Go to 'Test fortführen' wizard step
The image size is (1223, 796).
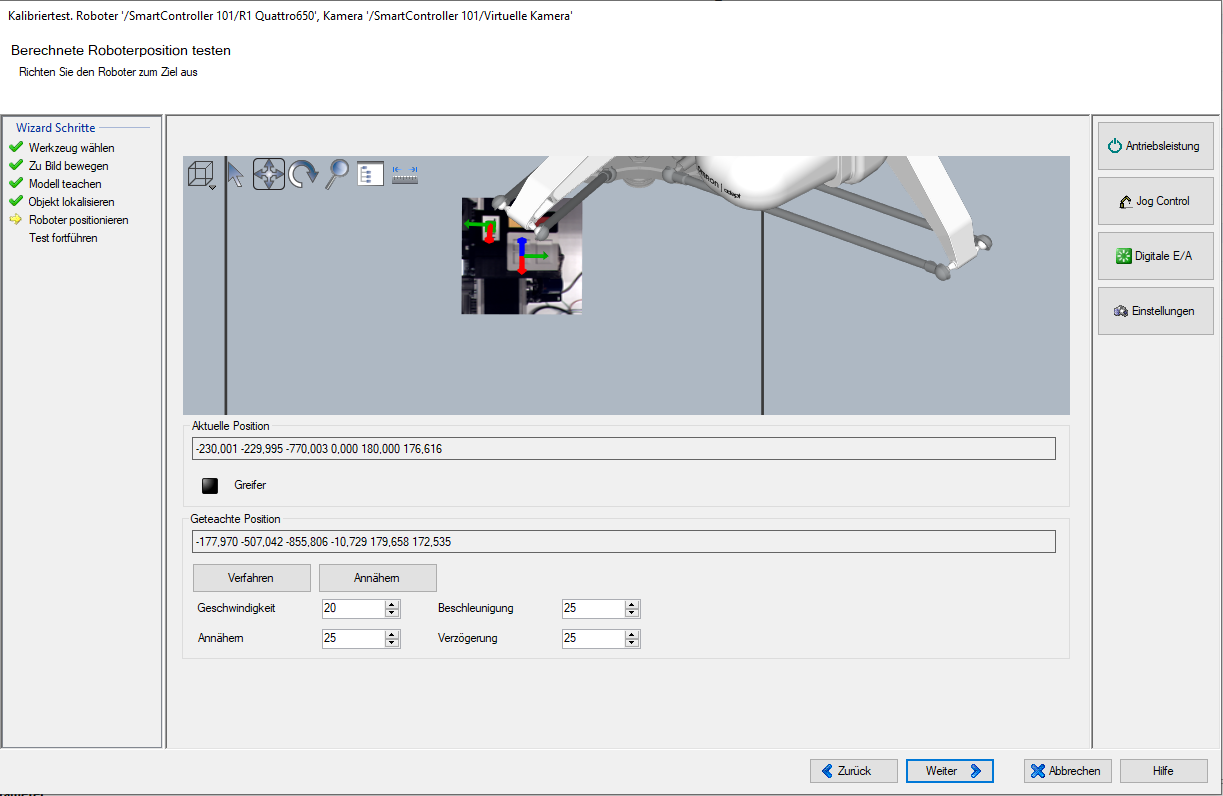(64, 238)
